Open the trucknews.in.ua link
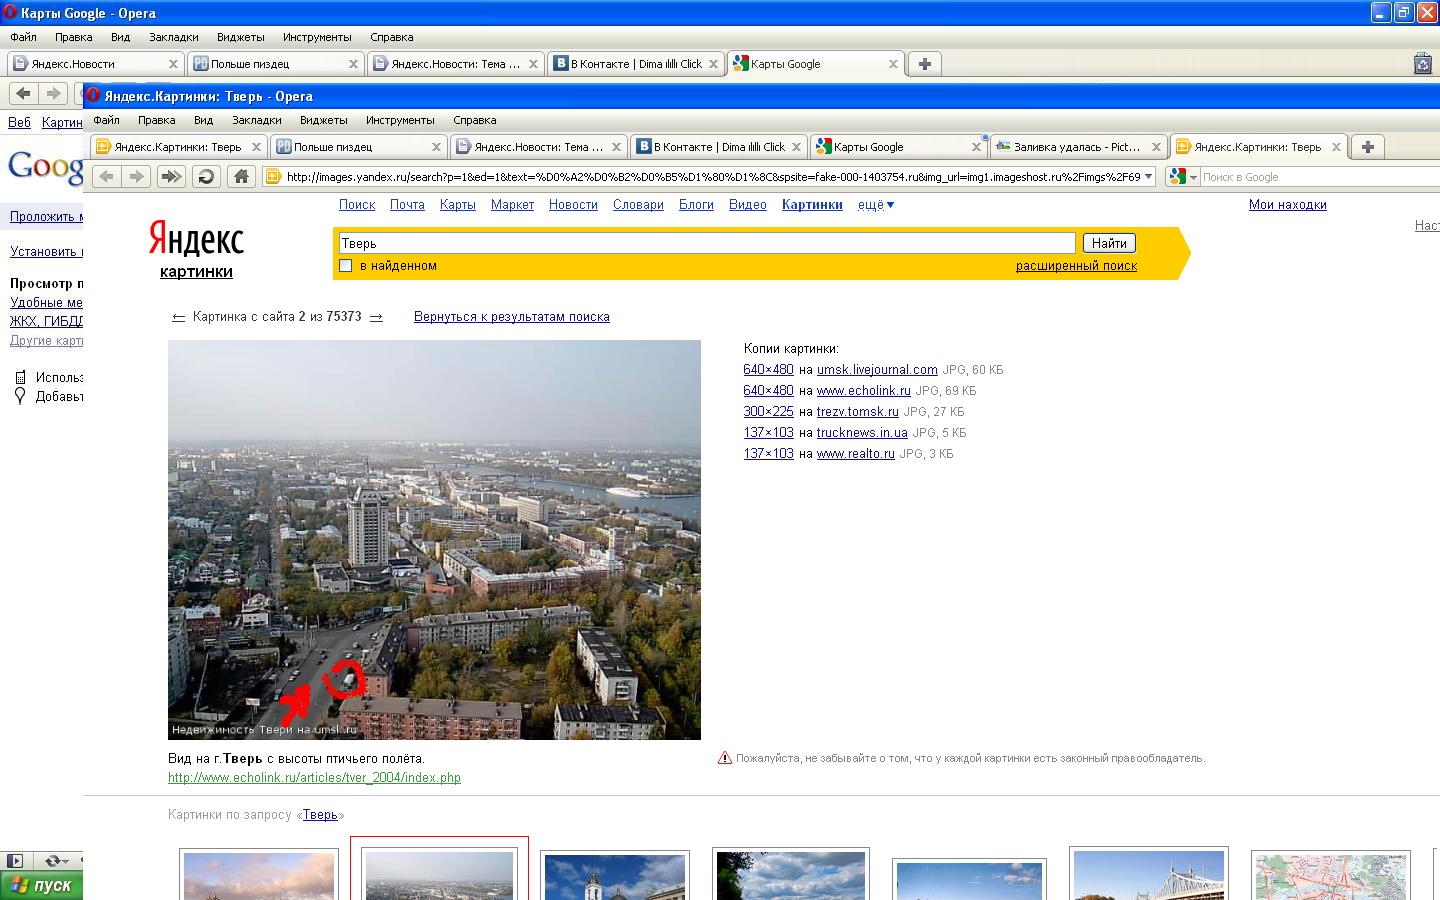 [x=862, y=433]
